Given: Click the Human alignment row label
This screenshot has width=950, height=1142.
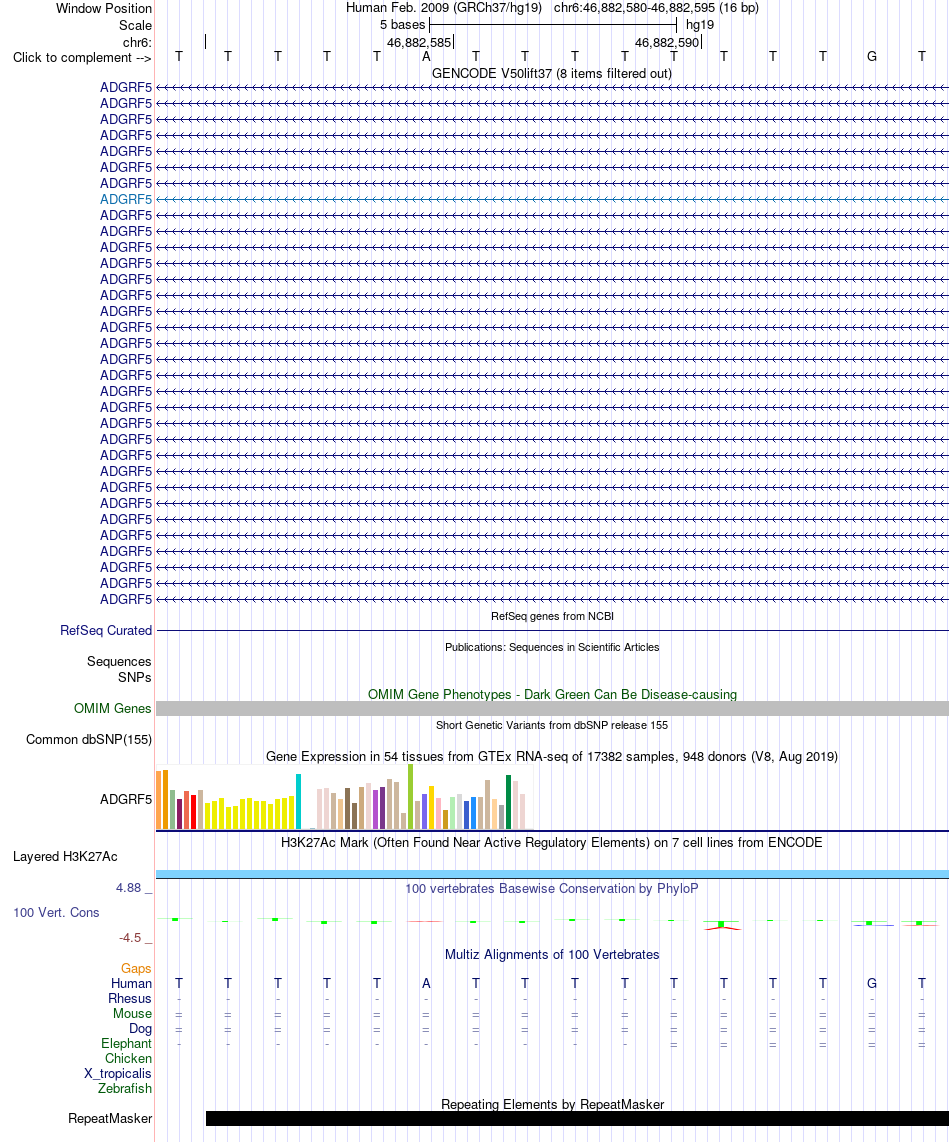Looking at the screenshot, I should (131, 984).
